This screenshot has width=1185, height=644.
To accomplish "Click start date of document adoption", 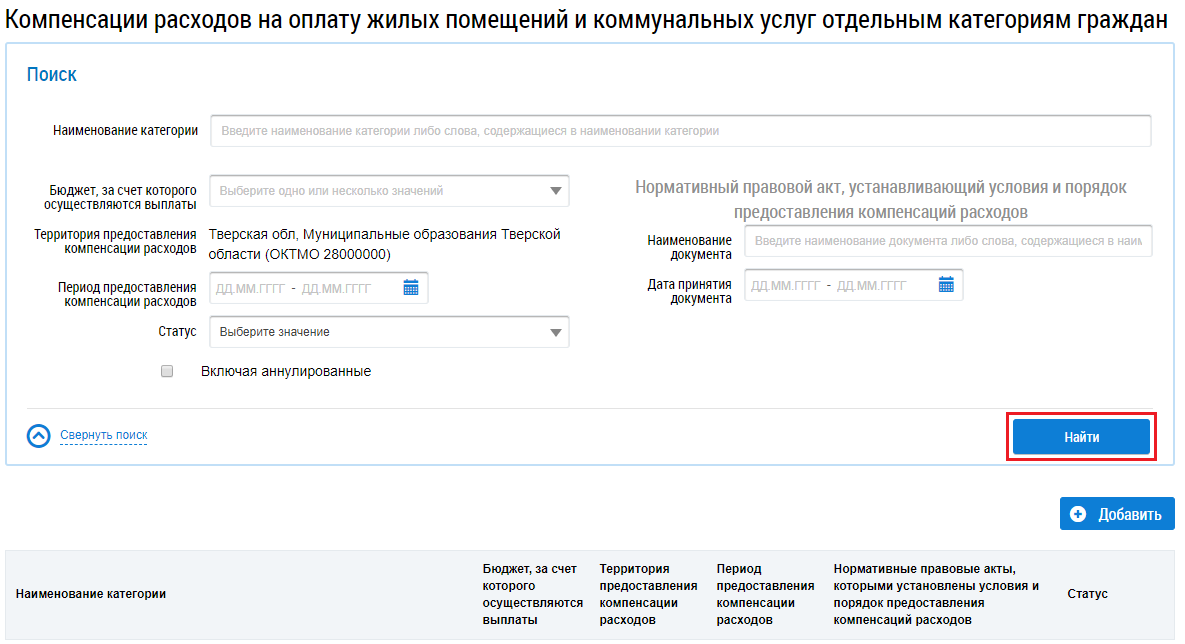I will (785, 285).
